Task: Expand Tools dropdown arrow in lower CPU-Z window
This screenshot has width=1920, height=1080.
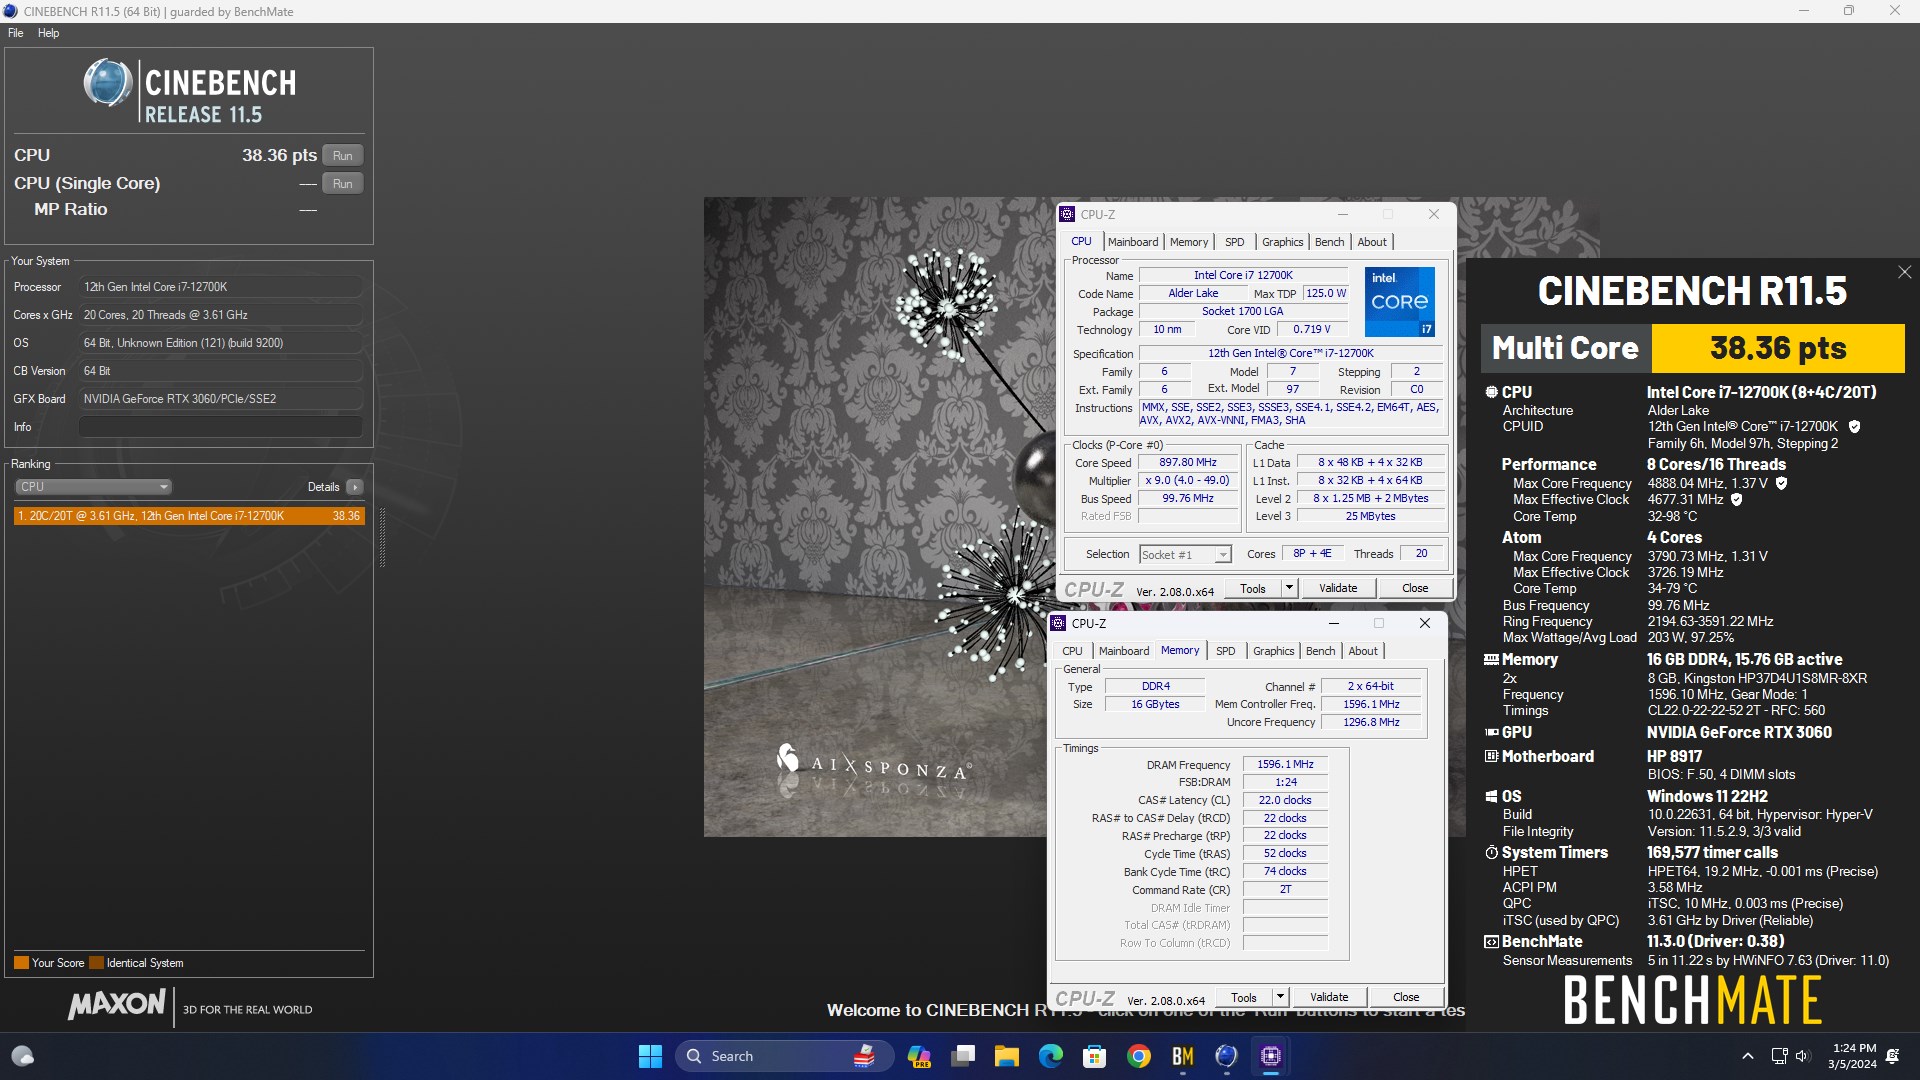Action: (x=1280, y=997)
